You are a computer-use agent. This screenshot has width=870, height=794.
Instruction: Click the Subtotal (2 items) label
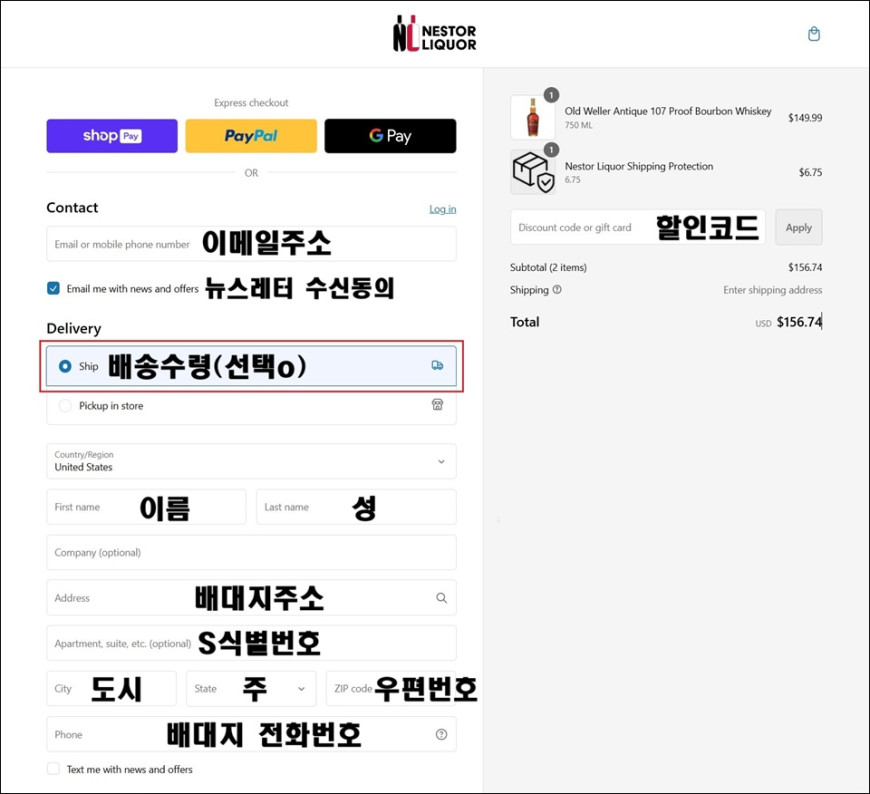tap(548, 267)
